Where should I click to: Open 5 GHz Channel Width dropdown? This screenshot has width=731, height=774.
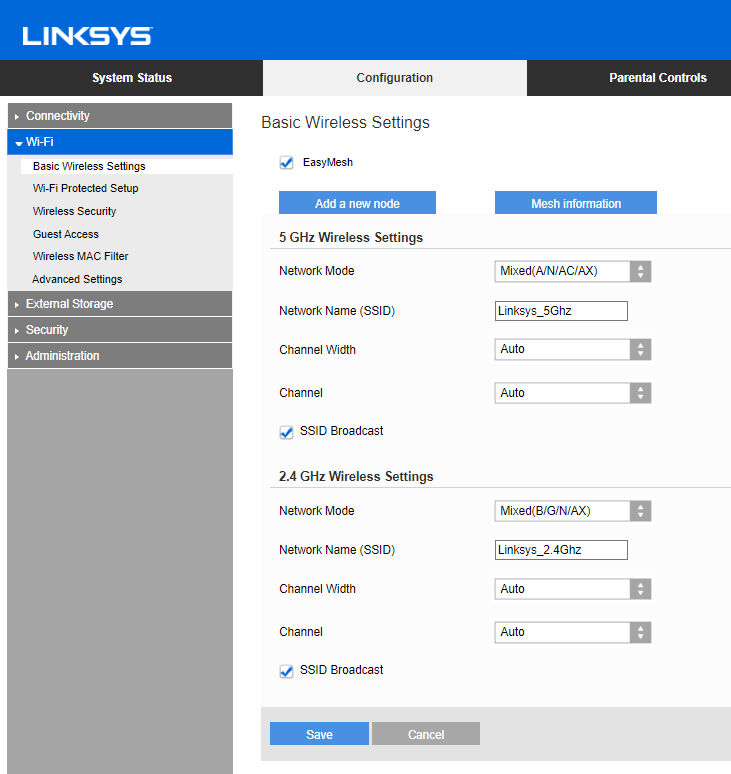click(573, 349)
